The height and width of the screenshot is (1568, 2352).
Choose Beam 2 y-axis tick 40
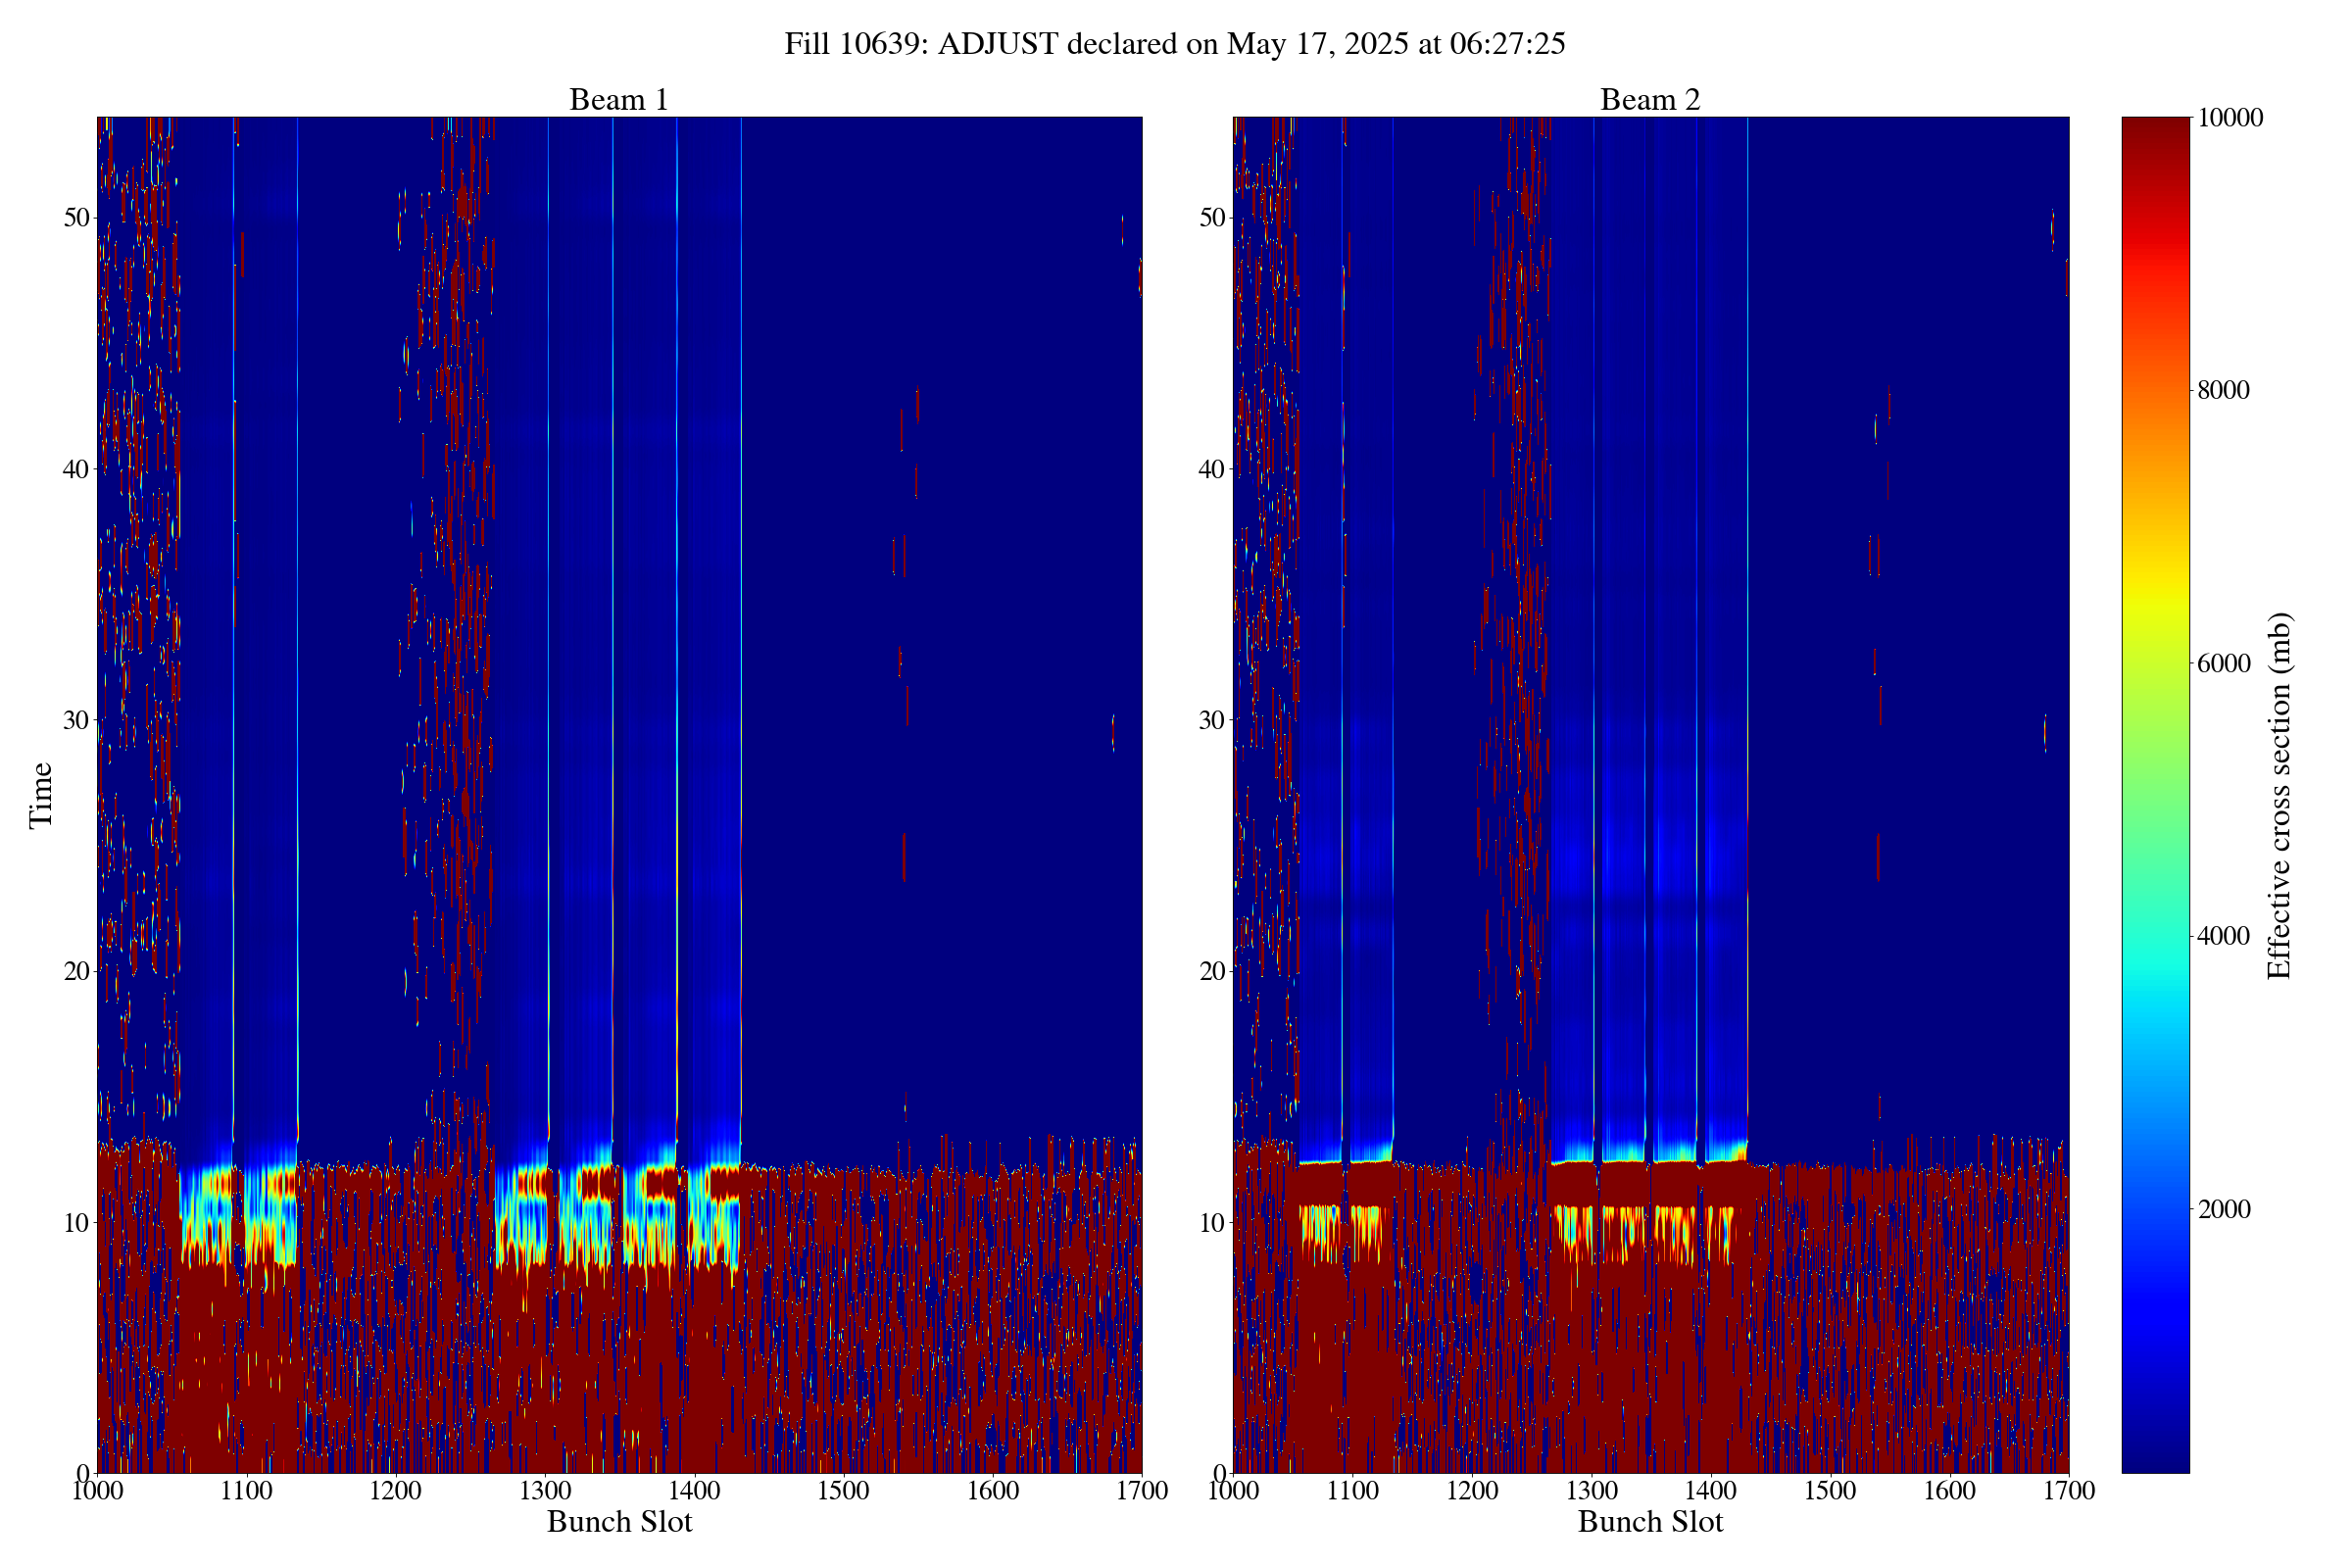pos(1213,469)
